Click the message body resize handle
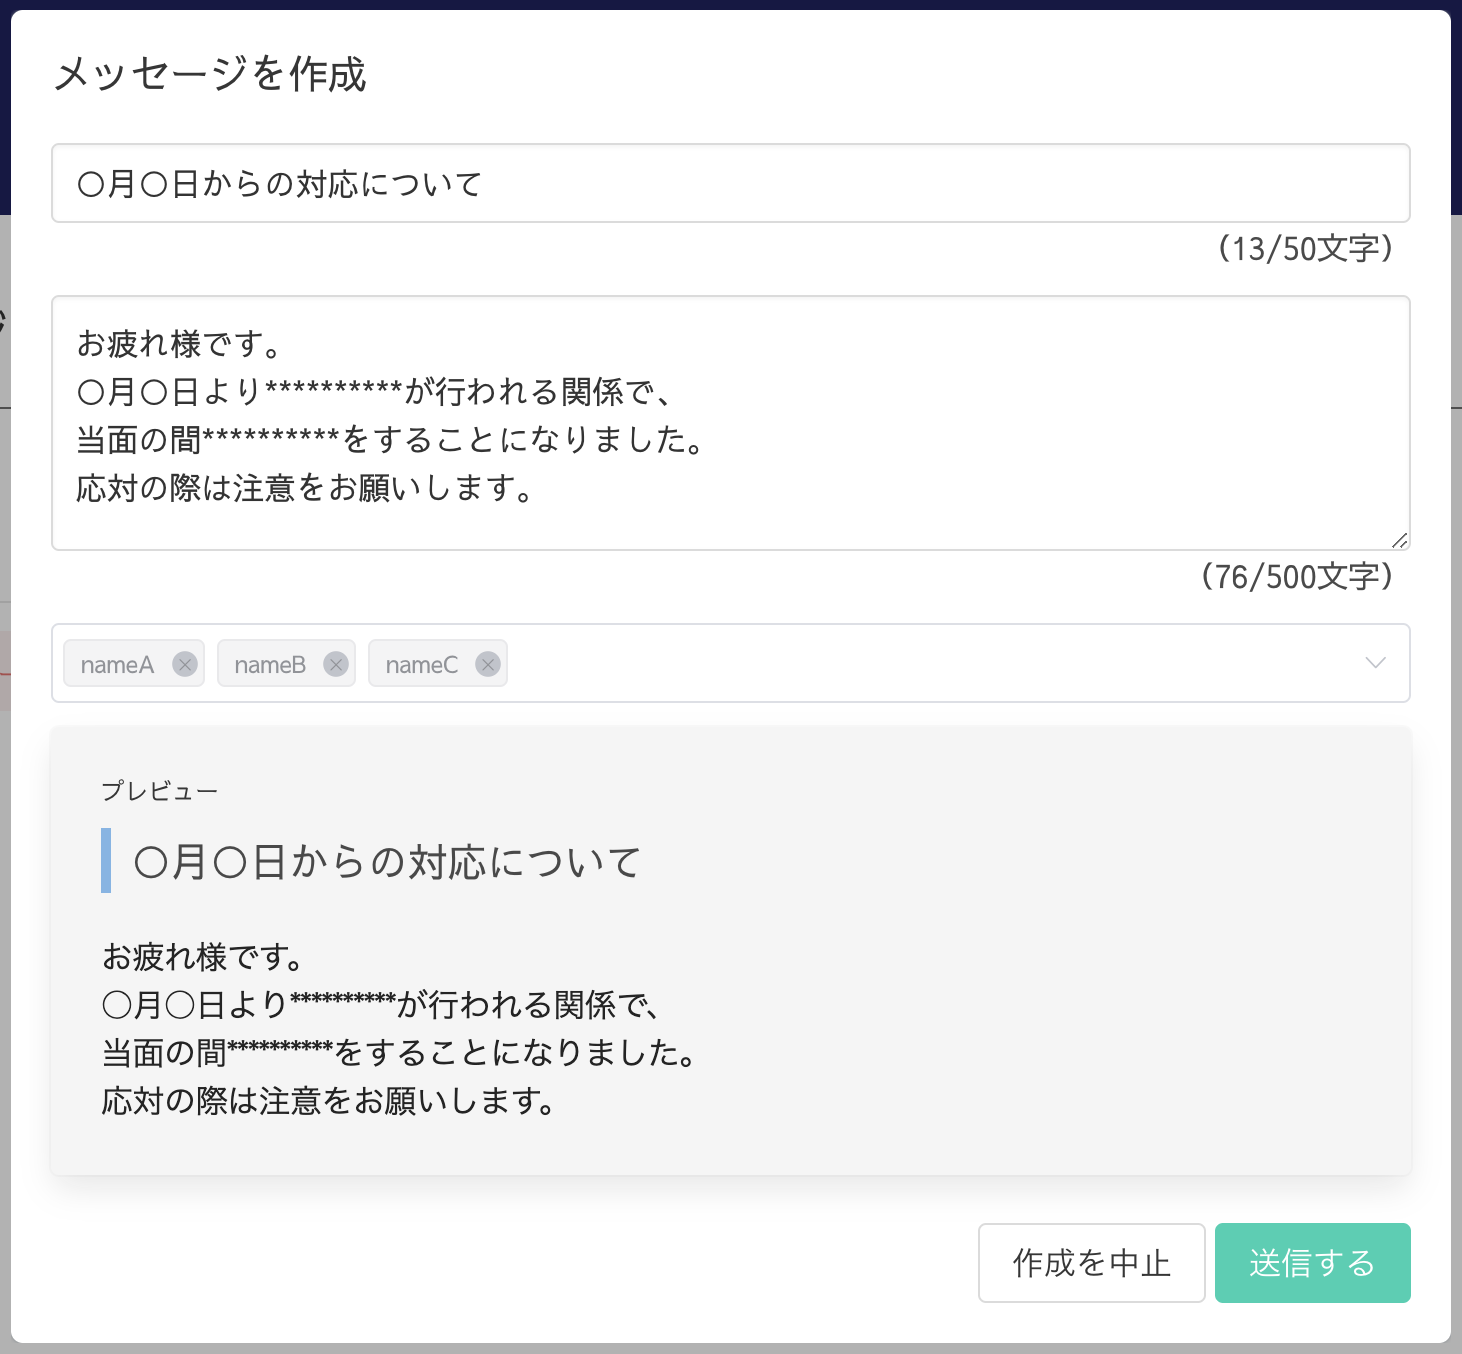The image size is (1462, 1354). 1400,540
